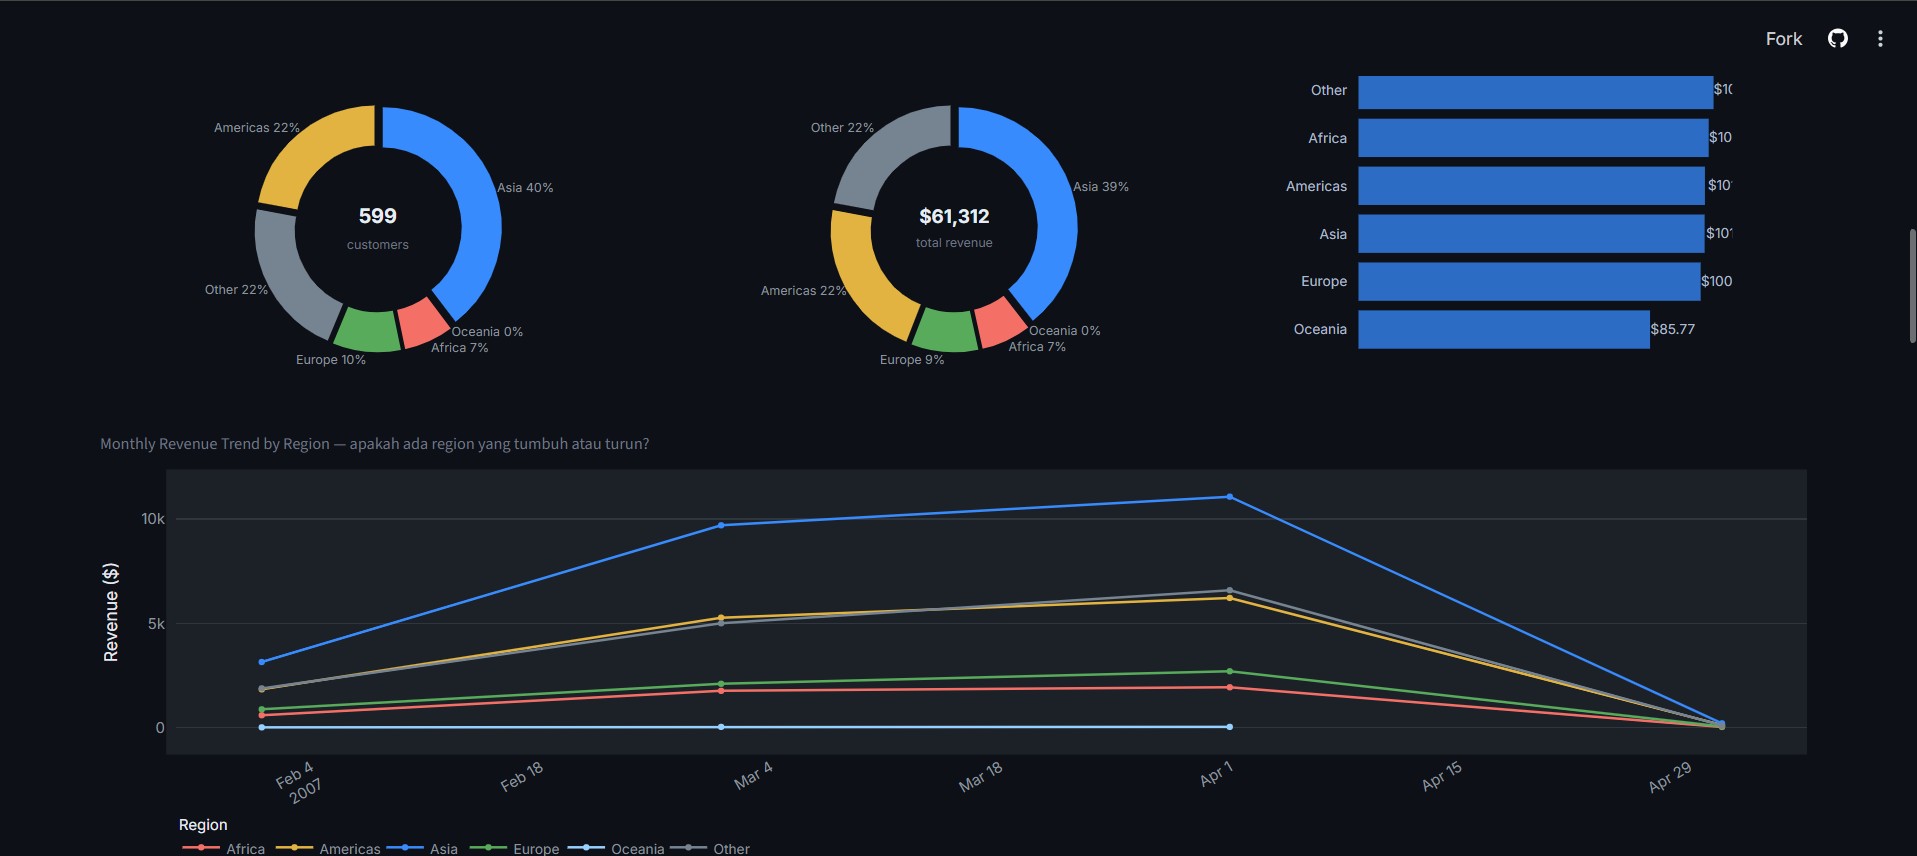Click the Asia line's Apr 1 peak point
The image size is (1917, 856).
pyautogui.click(x=1229, y=497)
